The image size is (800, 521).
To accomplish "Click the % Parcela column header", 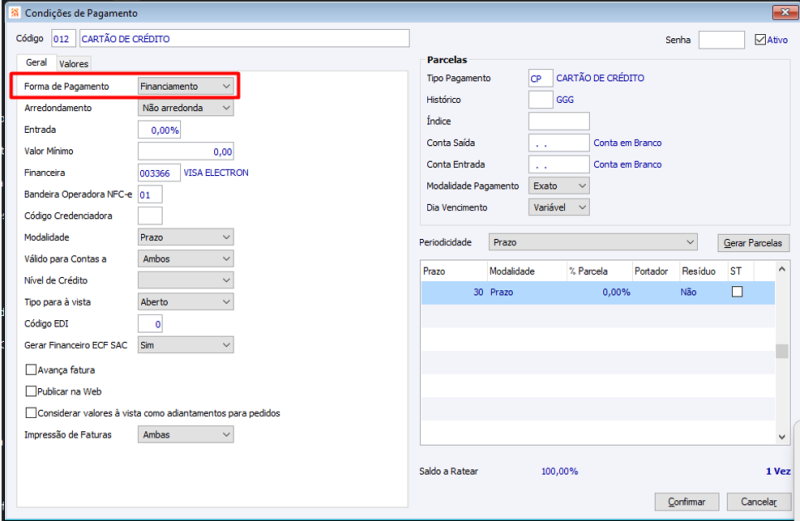I will pos(600,271).
